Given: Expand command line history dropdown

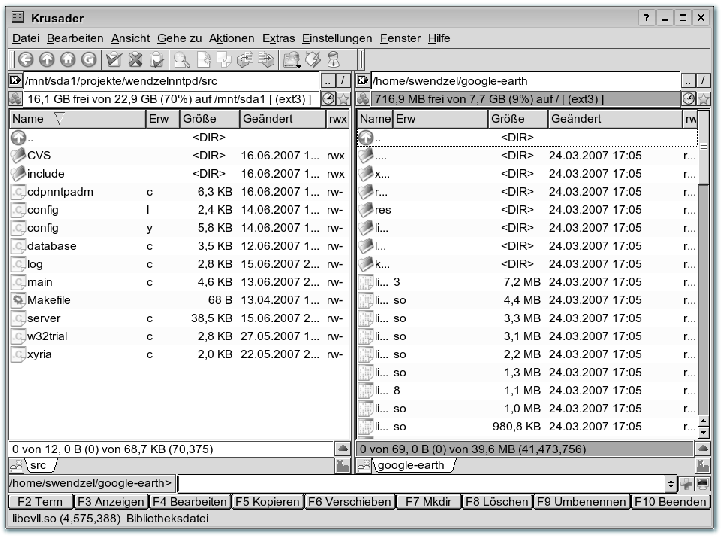Looking at the screenshot, I should [671, 484].
